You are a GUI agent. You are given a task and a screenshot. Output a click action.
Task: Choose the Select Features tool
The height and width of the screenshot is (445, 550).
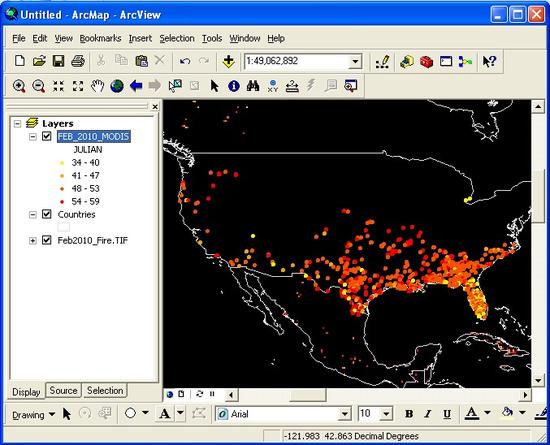[175, 86]
